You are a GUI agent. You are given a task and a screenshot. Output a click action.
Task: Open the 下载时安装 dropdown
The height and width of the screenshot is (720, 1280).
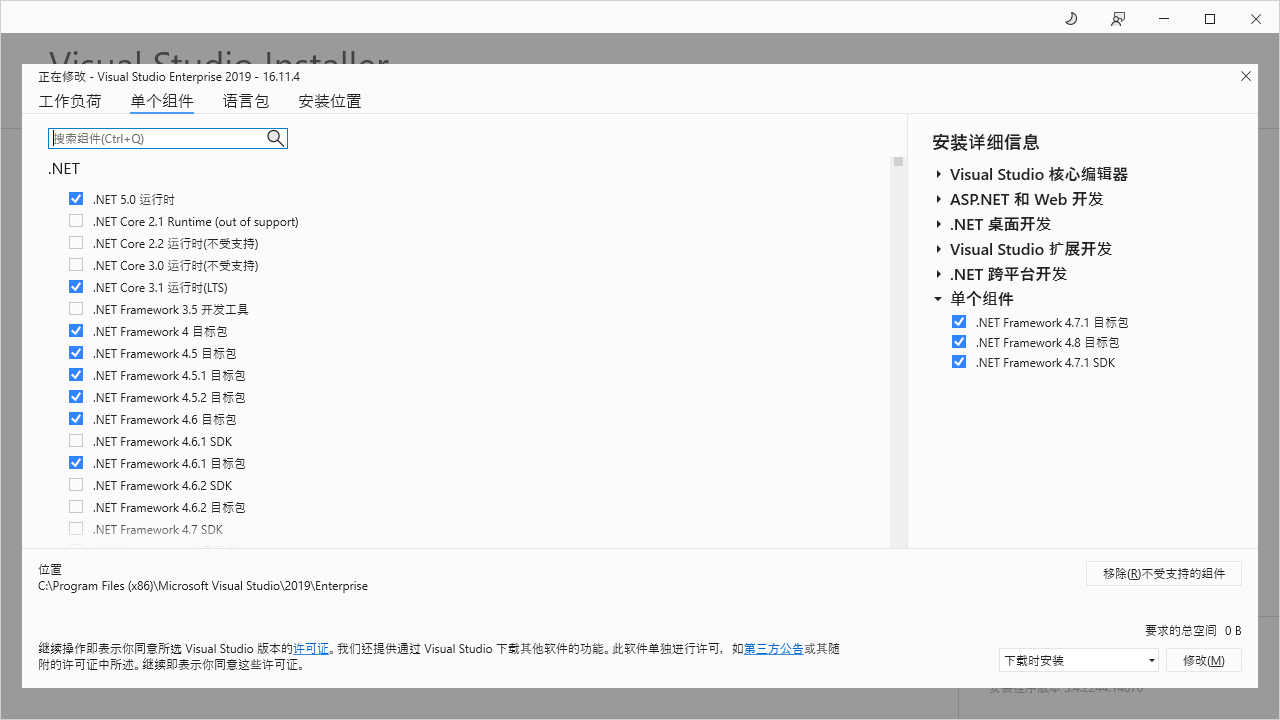pos(1079,660)
